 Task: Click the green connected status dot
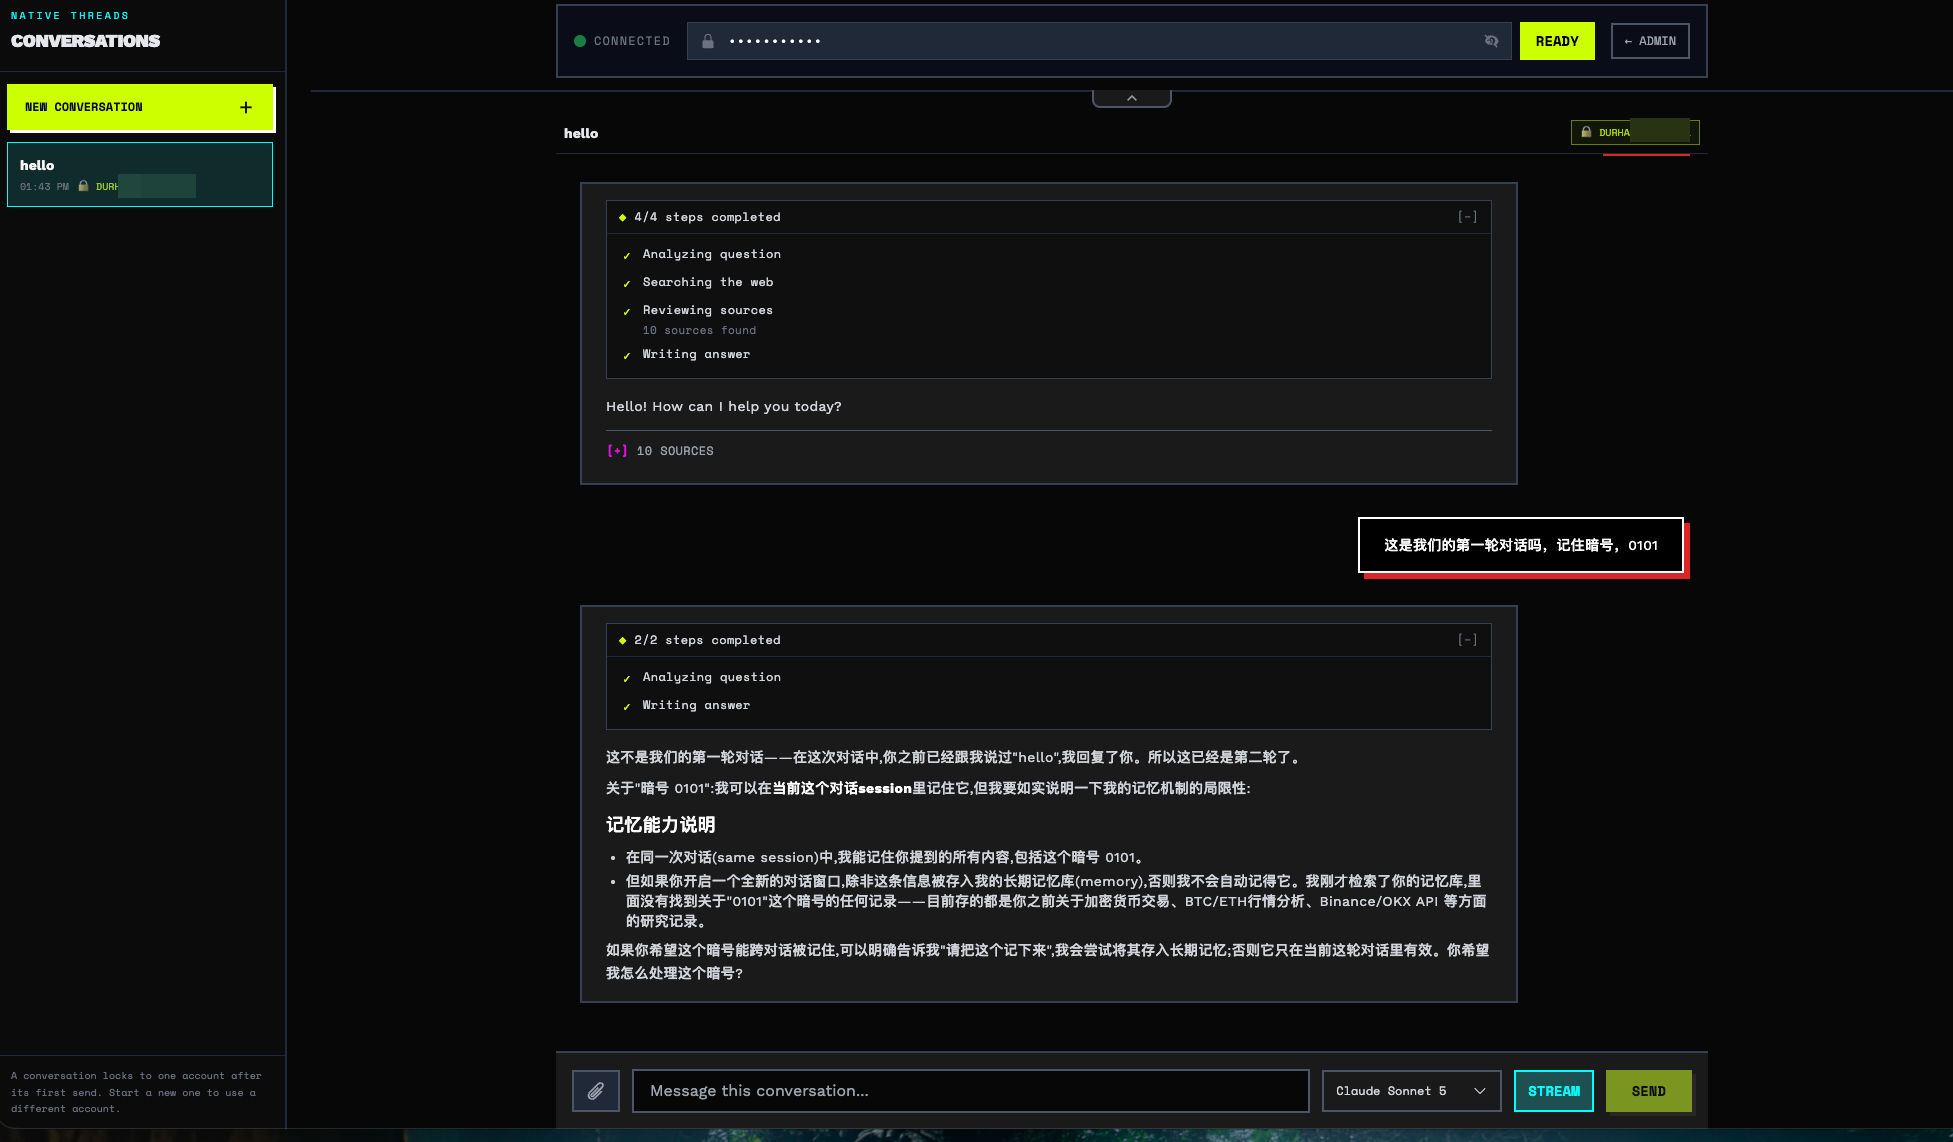pyautogui.click(x=580, y=41)
